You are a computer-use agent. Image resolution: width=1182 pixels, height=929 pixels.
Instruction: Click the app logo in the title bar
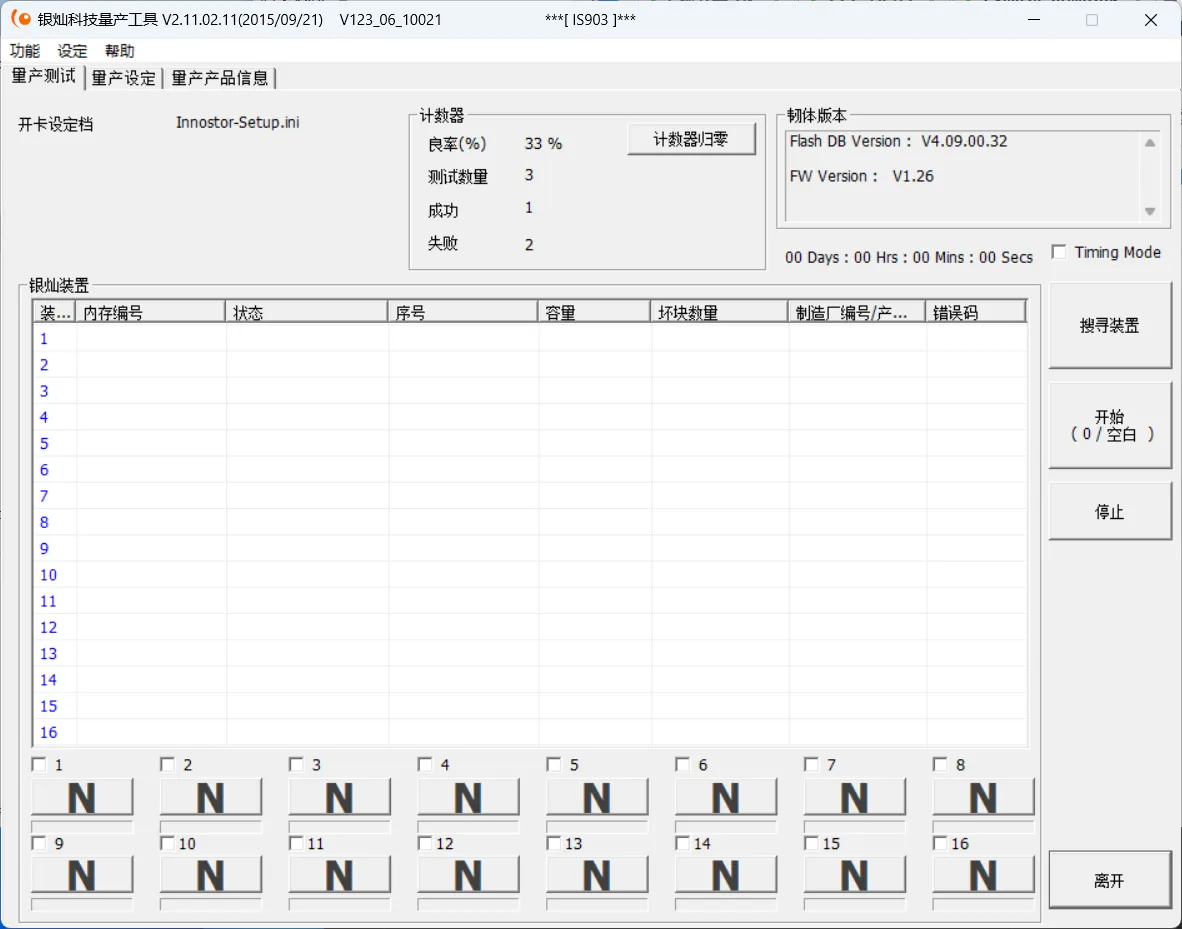pyautogui.click(x=21, y=19)
